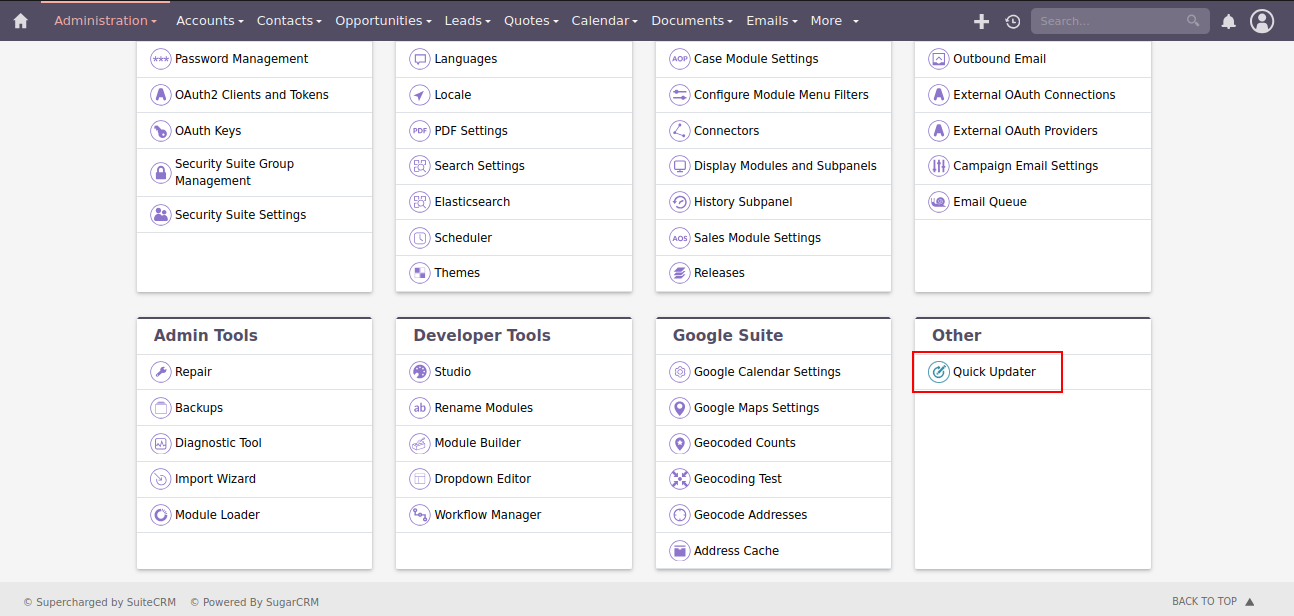Click the Security Suite Settings icon

tap(160, 215)
